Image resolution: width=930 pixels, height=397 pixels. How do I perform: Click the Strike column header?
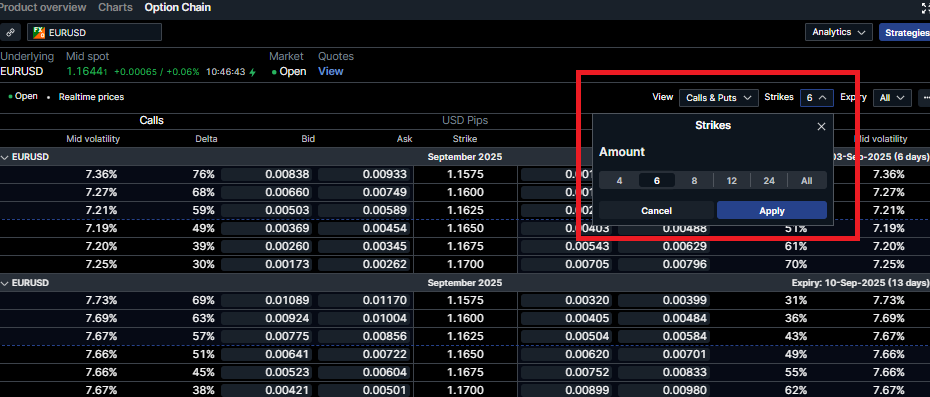[x=465, y=139]
